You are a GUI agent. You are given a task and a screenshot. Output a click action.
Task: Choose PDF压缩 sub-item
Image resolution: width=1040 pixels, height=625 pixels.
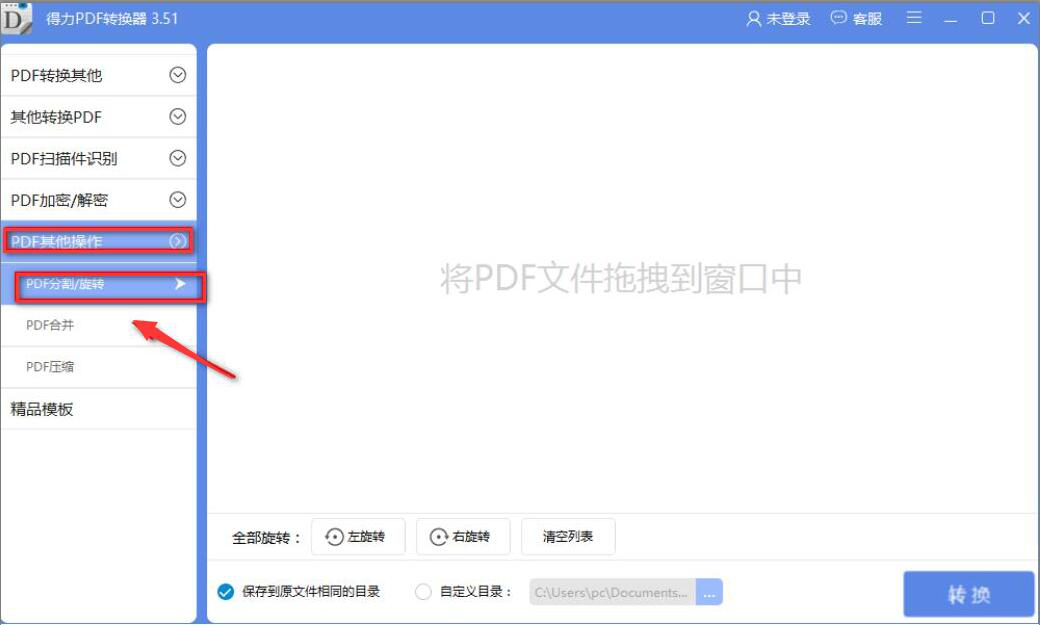pos(99,367)
